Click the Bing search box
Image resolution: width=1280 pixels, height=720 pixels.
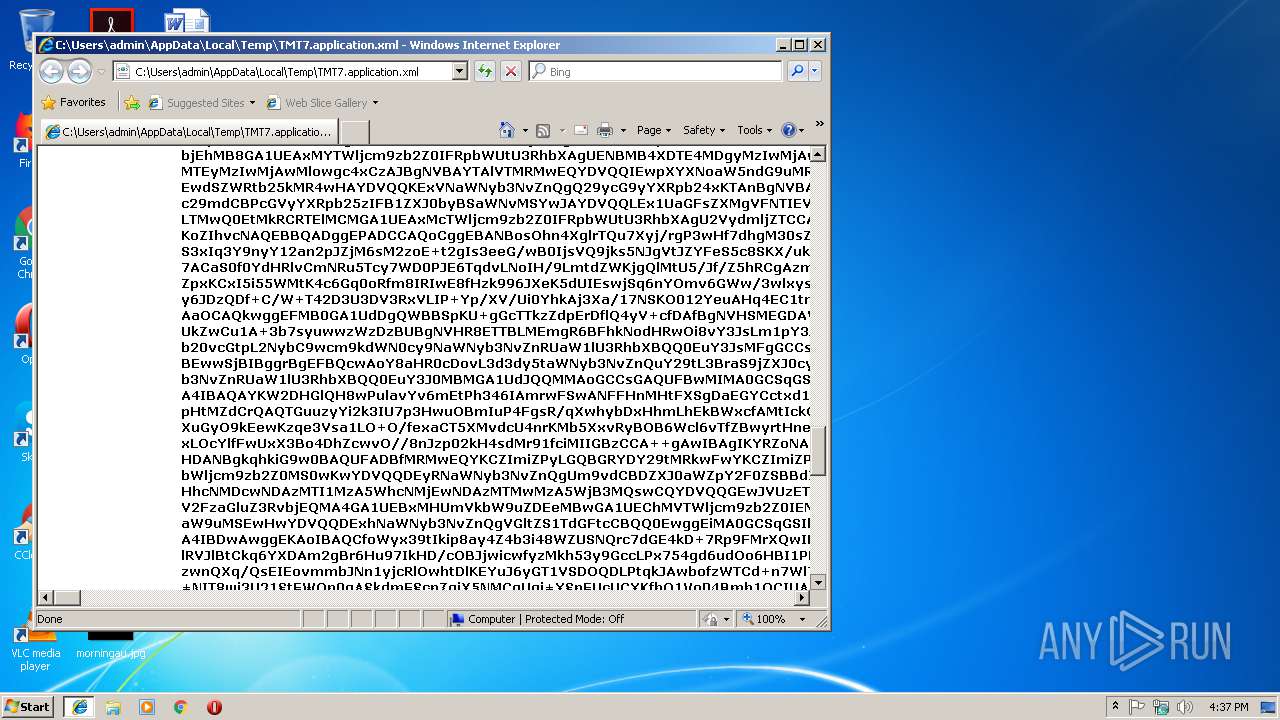656,71
